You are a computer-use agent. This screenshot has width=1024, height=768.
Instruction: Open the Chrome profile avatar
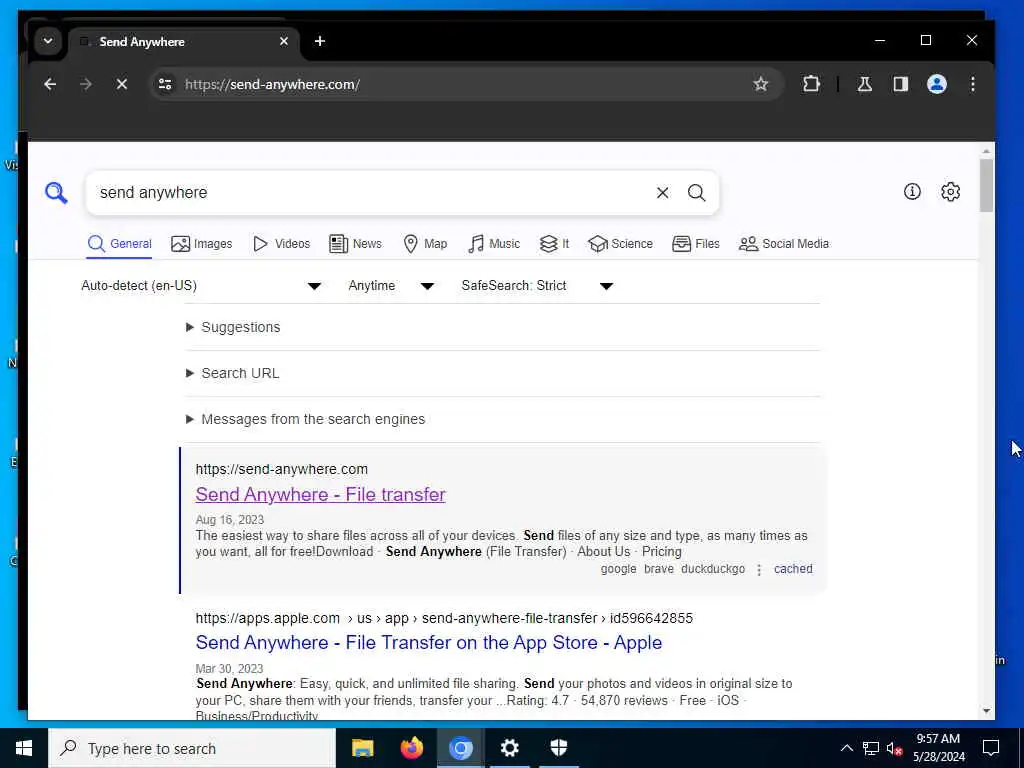click(x=936, y=84)
